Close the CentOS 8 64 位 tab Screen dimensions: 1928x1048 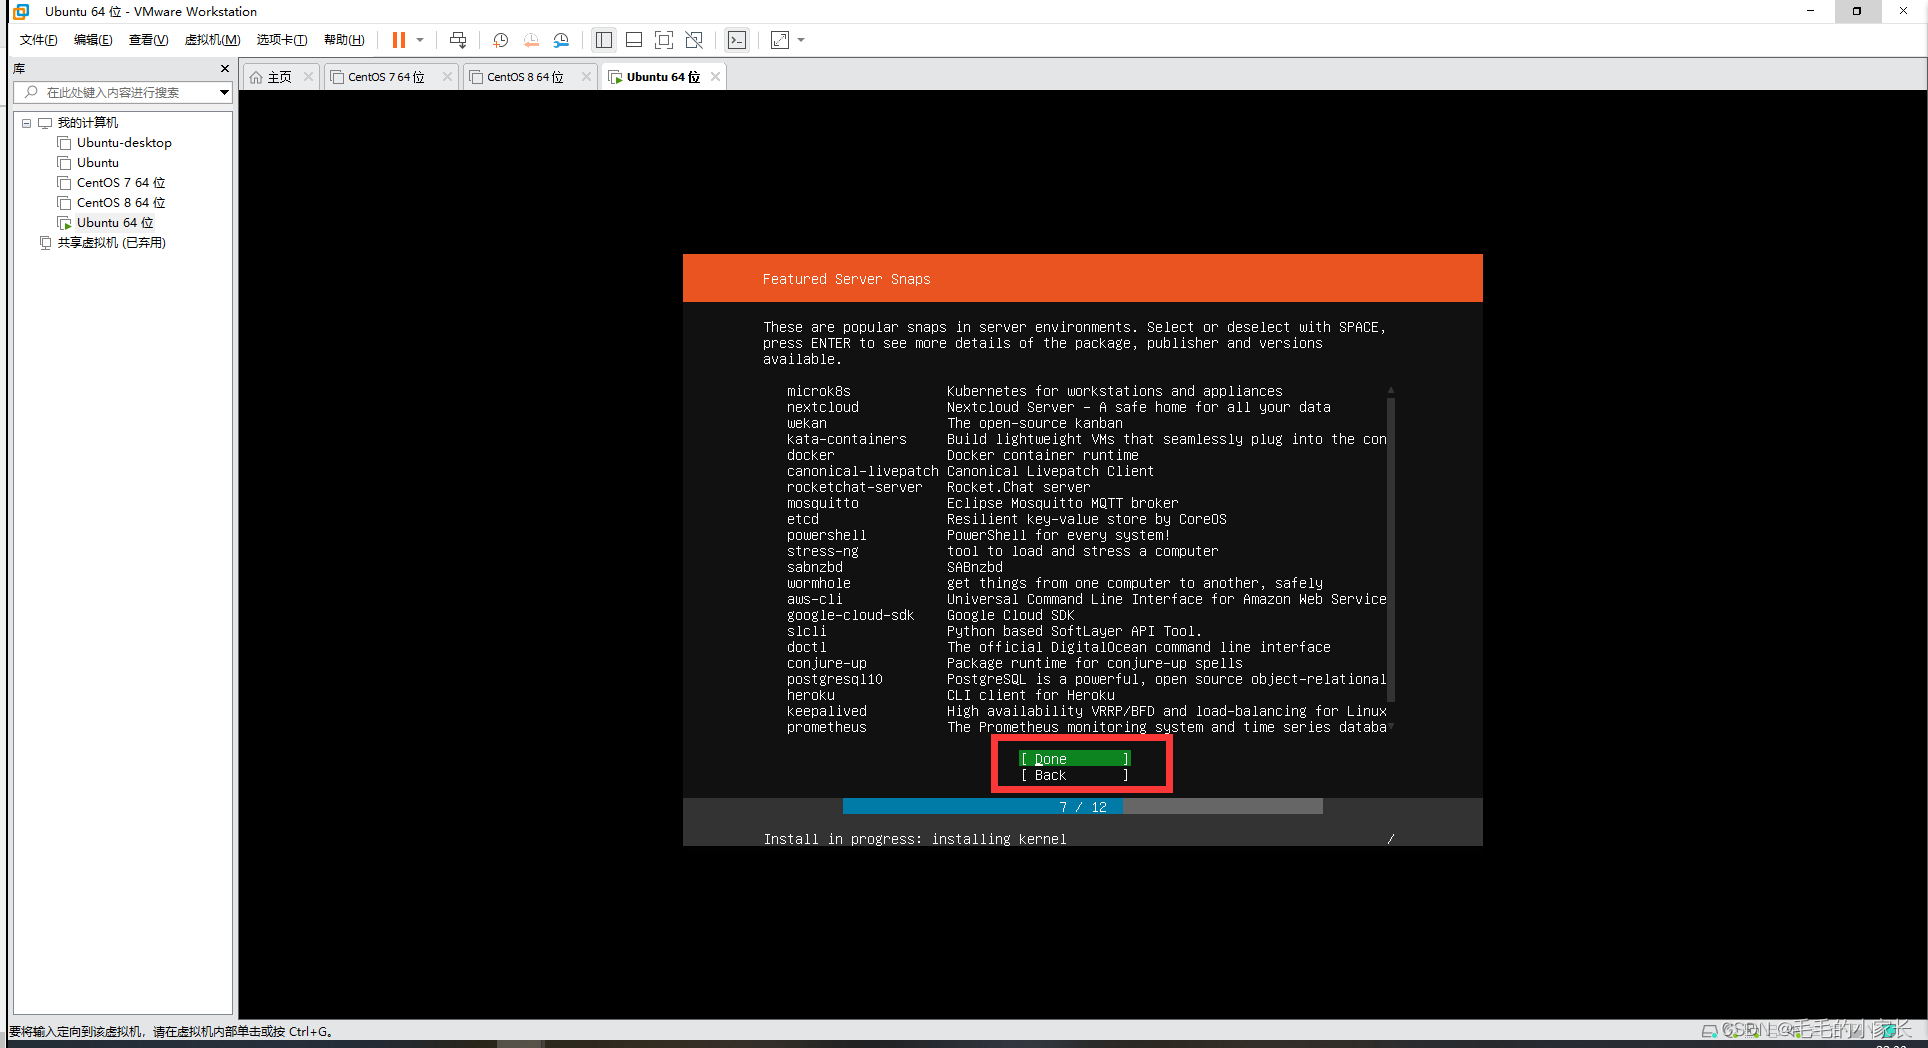(587, 77)
